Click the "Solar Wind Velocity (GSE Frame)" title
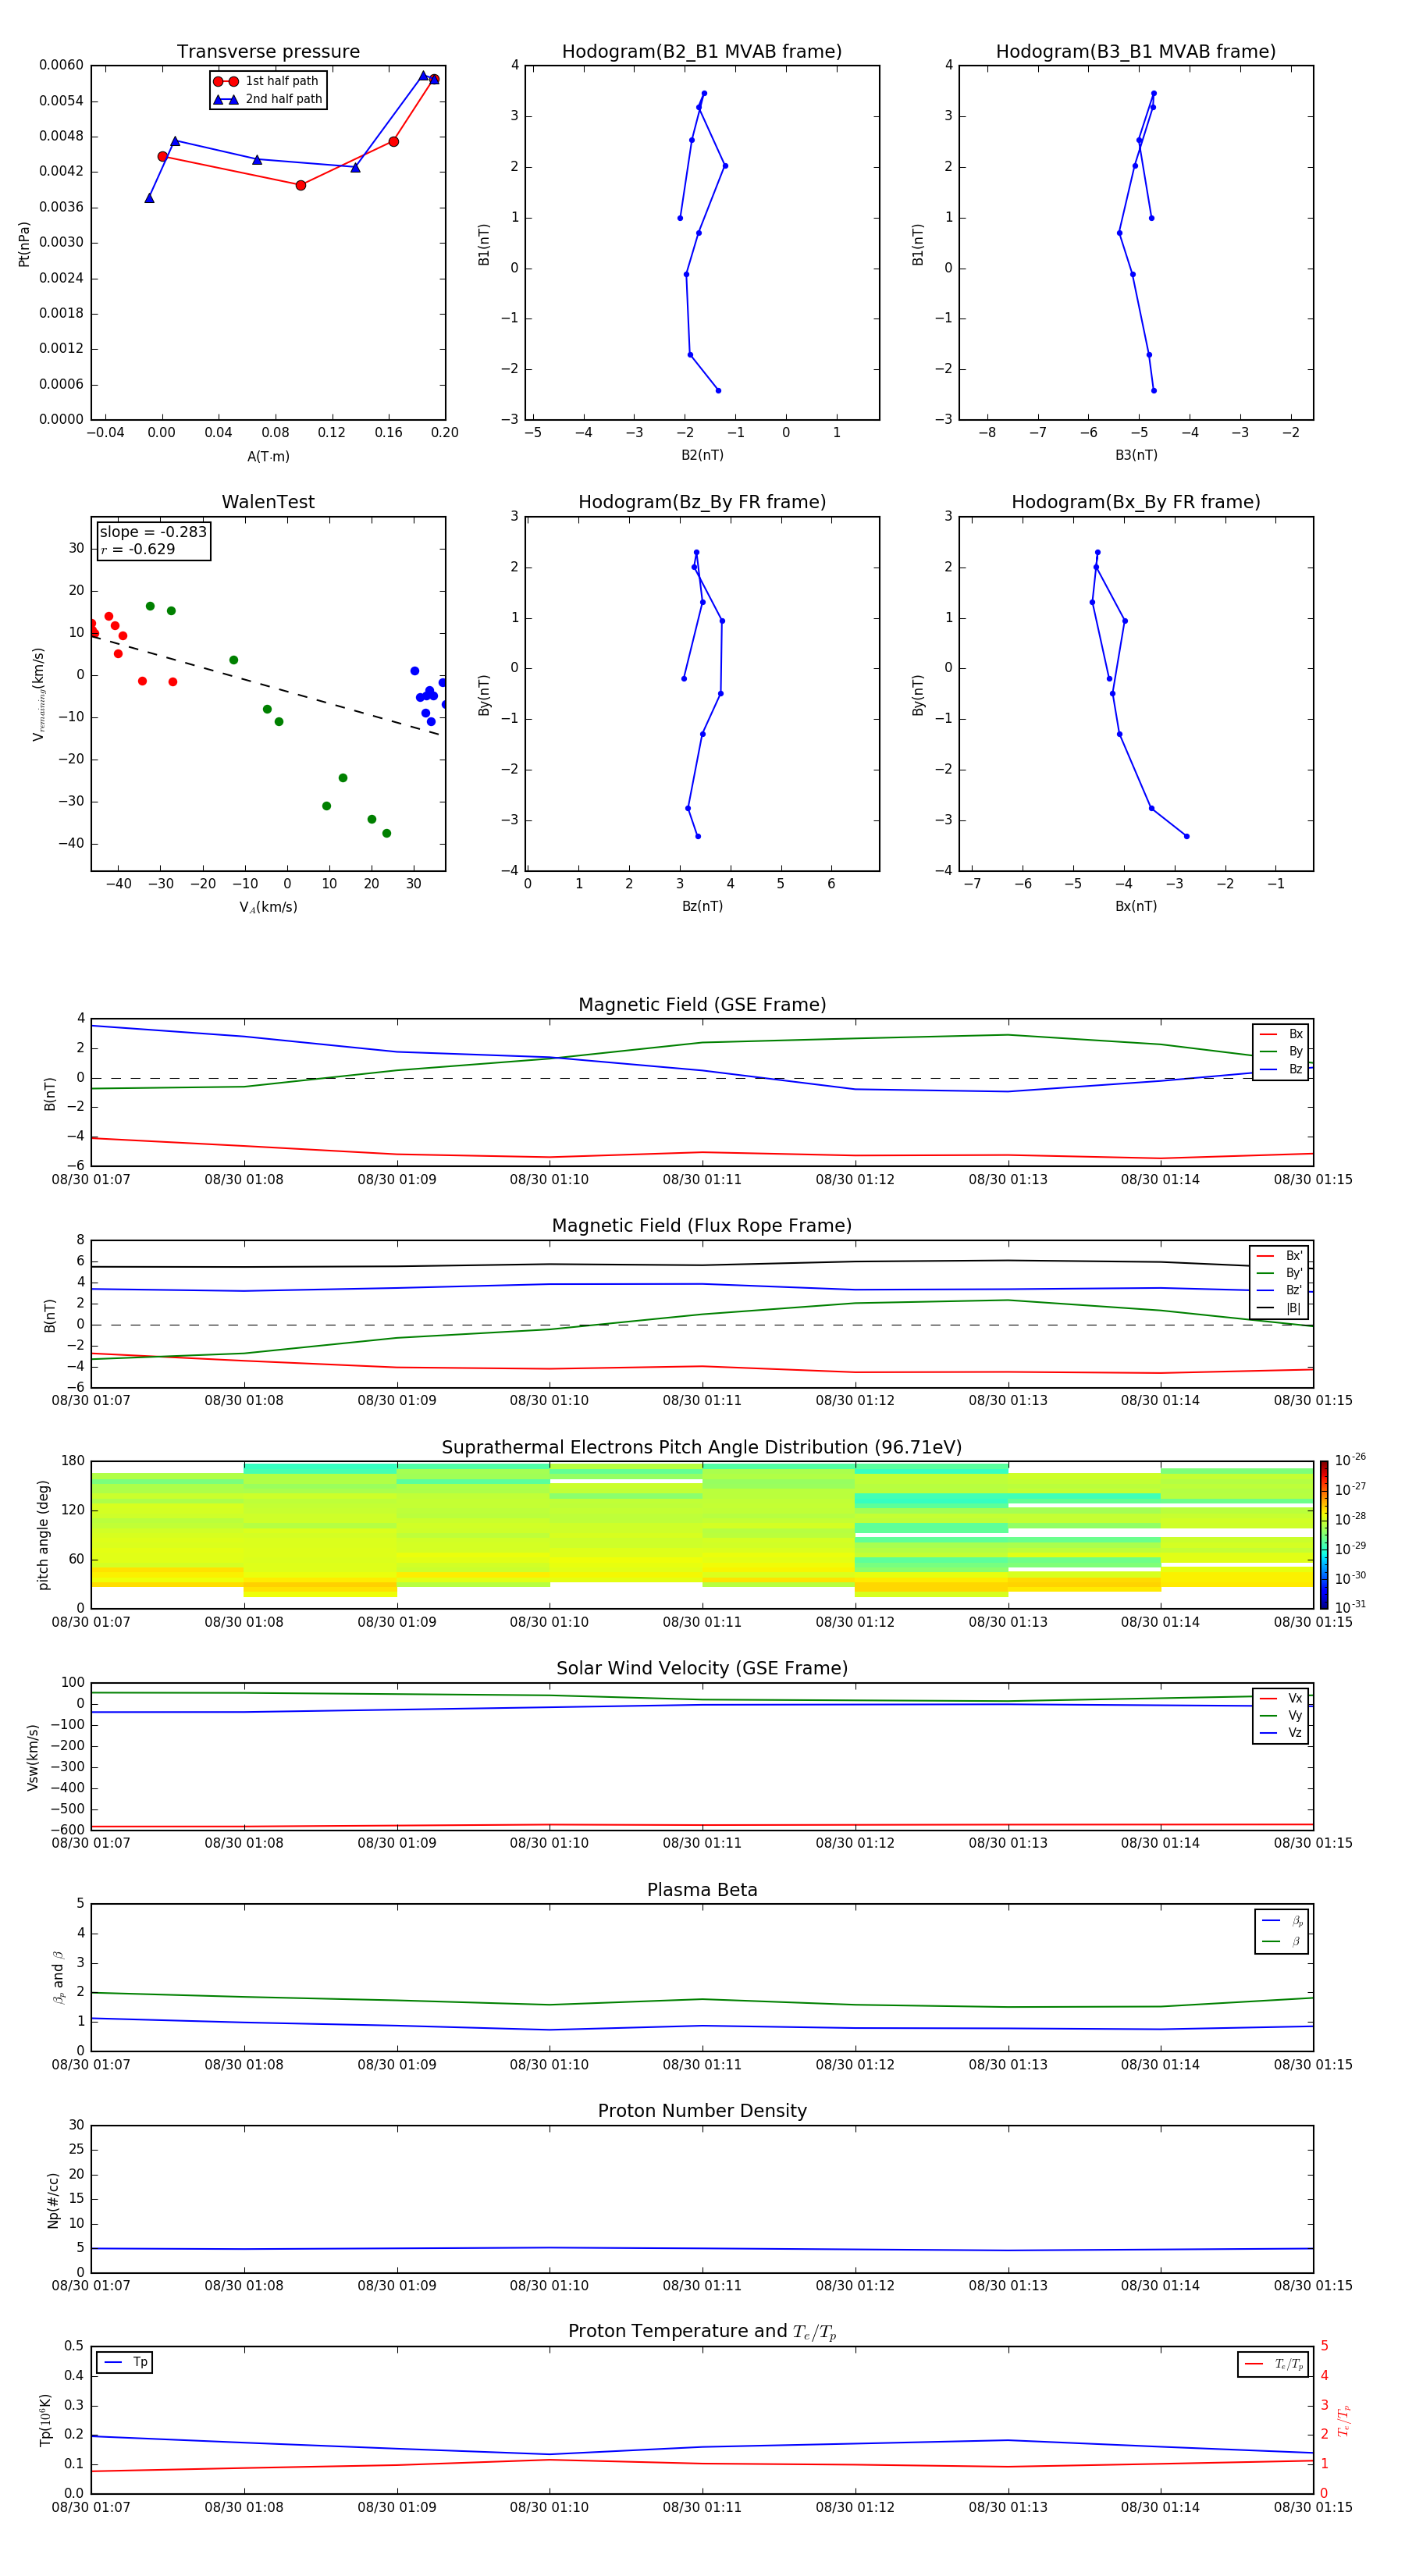 coord(702,1669)
